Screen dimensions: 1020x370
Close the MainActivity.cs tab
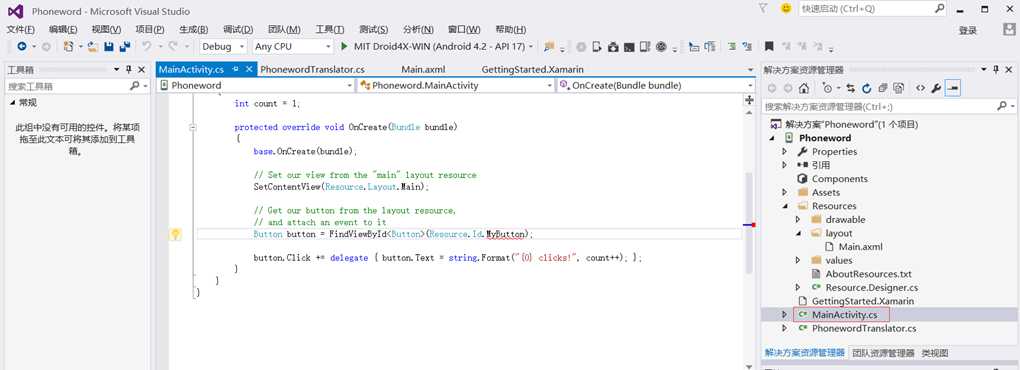pyautogui.click(x=250, y=69)
